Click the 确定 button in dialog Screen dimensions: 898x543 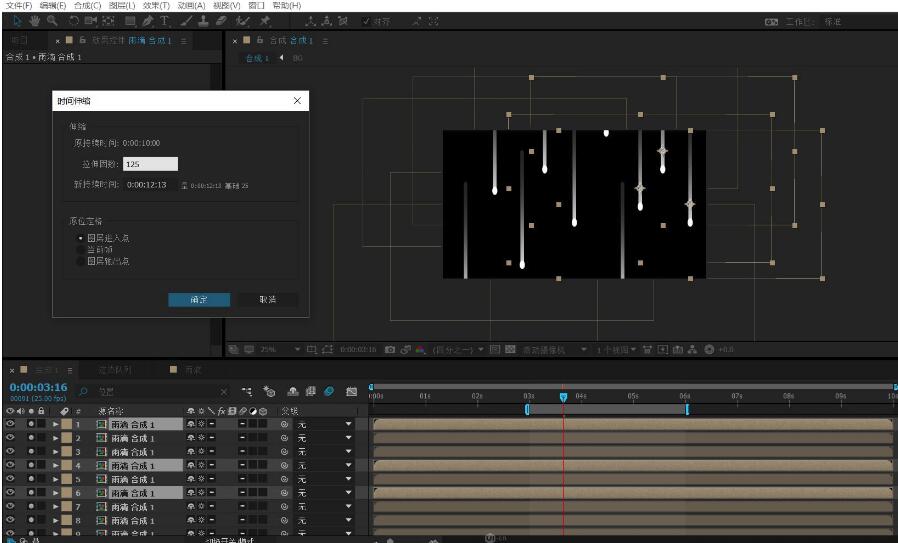(199, 299)
